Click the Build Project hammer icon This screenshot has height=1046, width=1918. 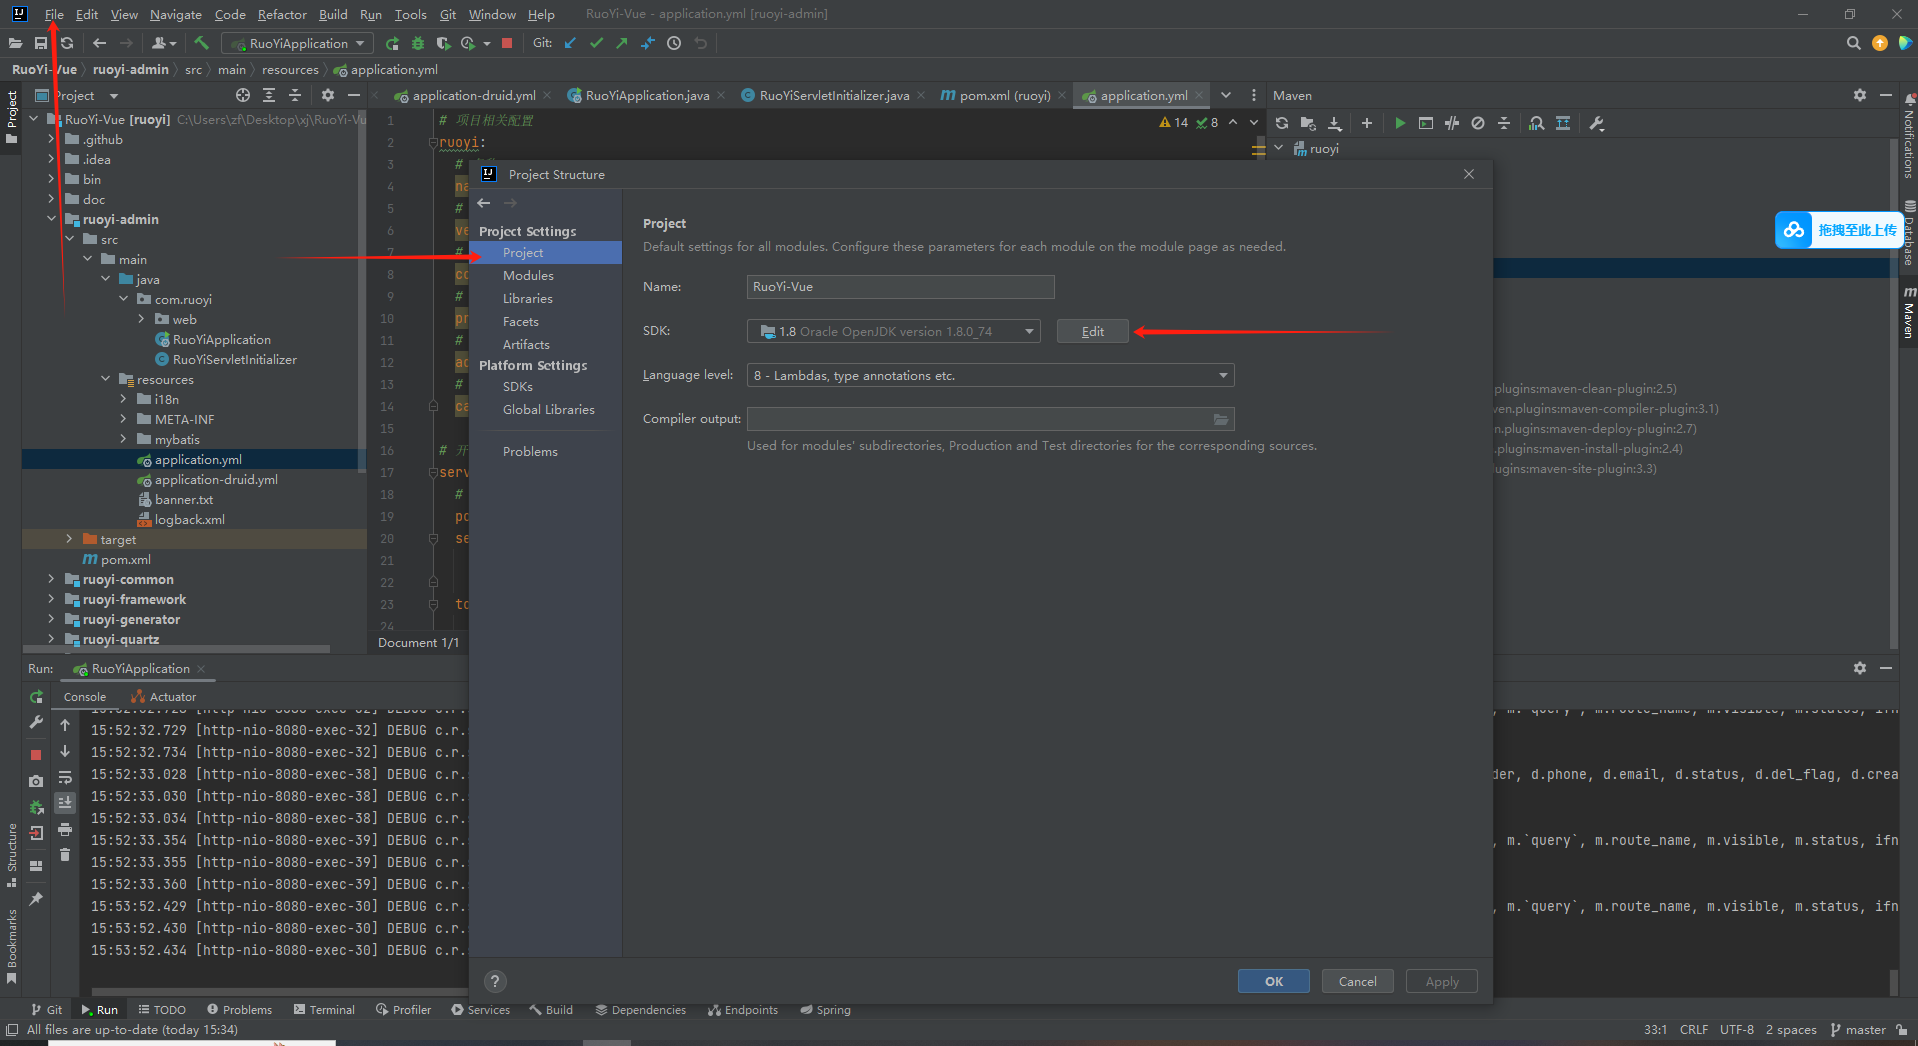pos(201,43)
